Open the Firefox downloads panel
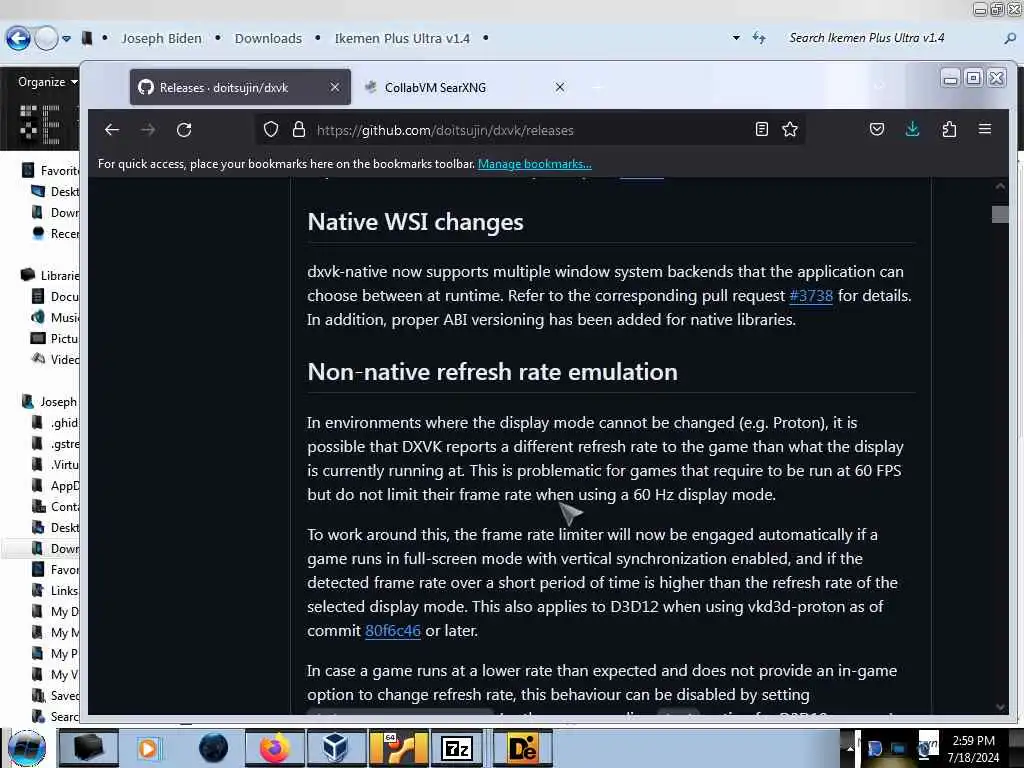The height and width of the screenshot is (768, 1024). (912, 129)
